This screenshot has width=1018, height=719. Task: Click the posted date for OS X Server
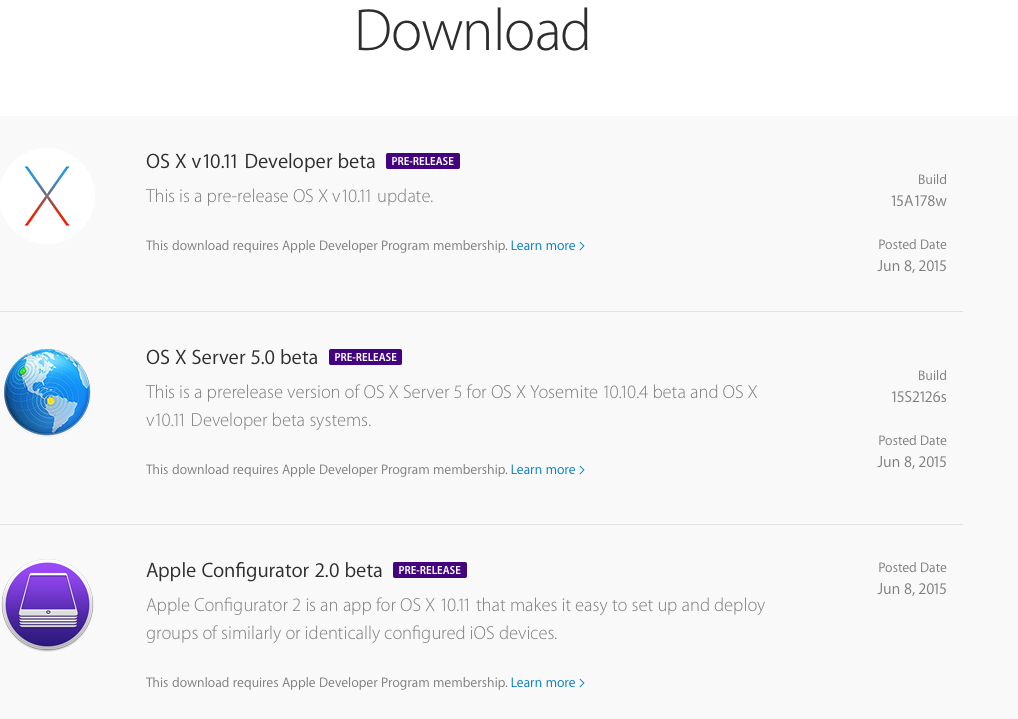point(912,462)
